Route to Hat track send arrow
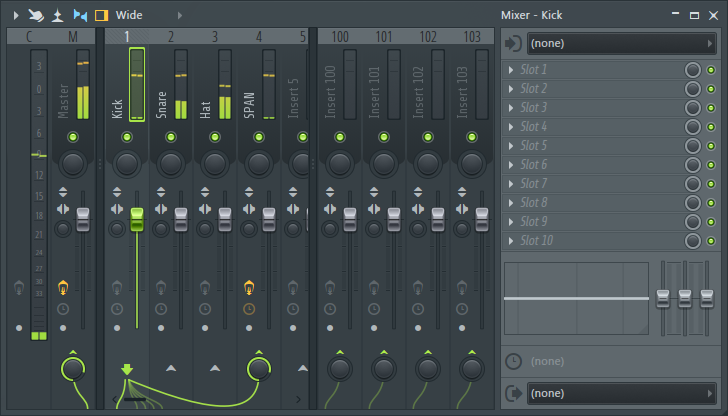 (214, 368)
